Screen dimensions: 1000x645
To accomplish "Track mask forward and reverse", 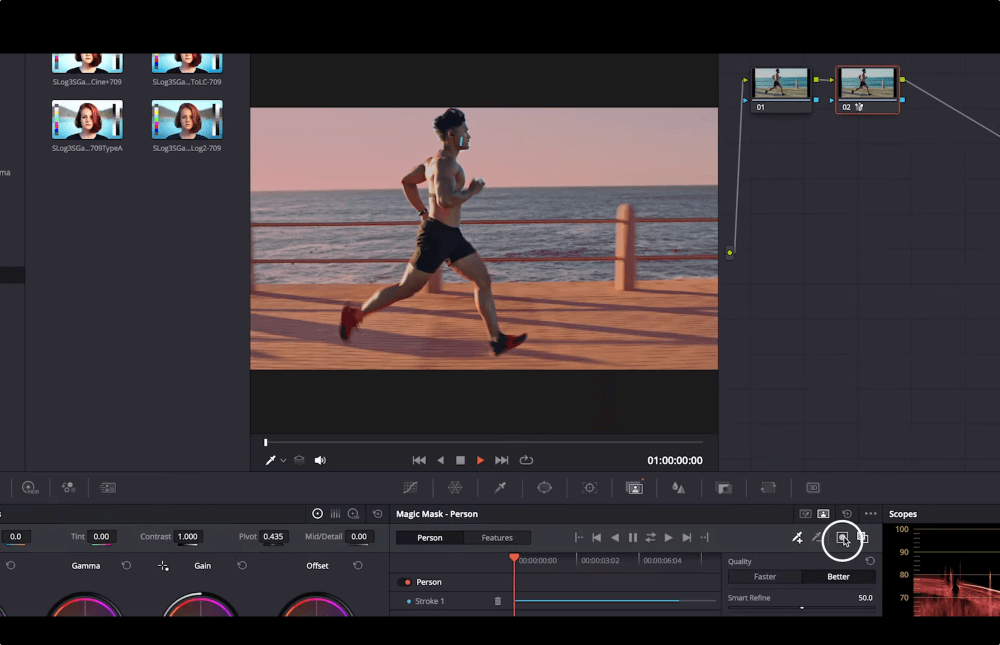I will [651, 538].
